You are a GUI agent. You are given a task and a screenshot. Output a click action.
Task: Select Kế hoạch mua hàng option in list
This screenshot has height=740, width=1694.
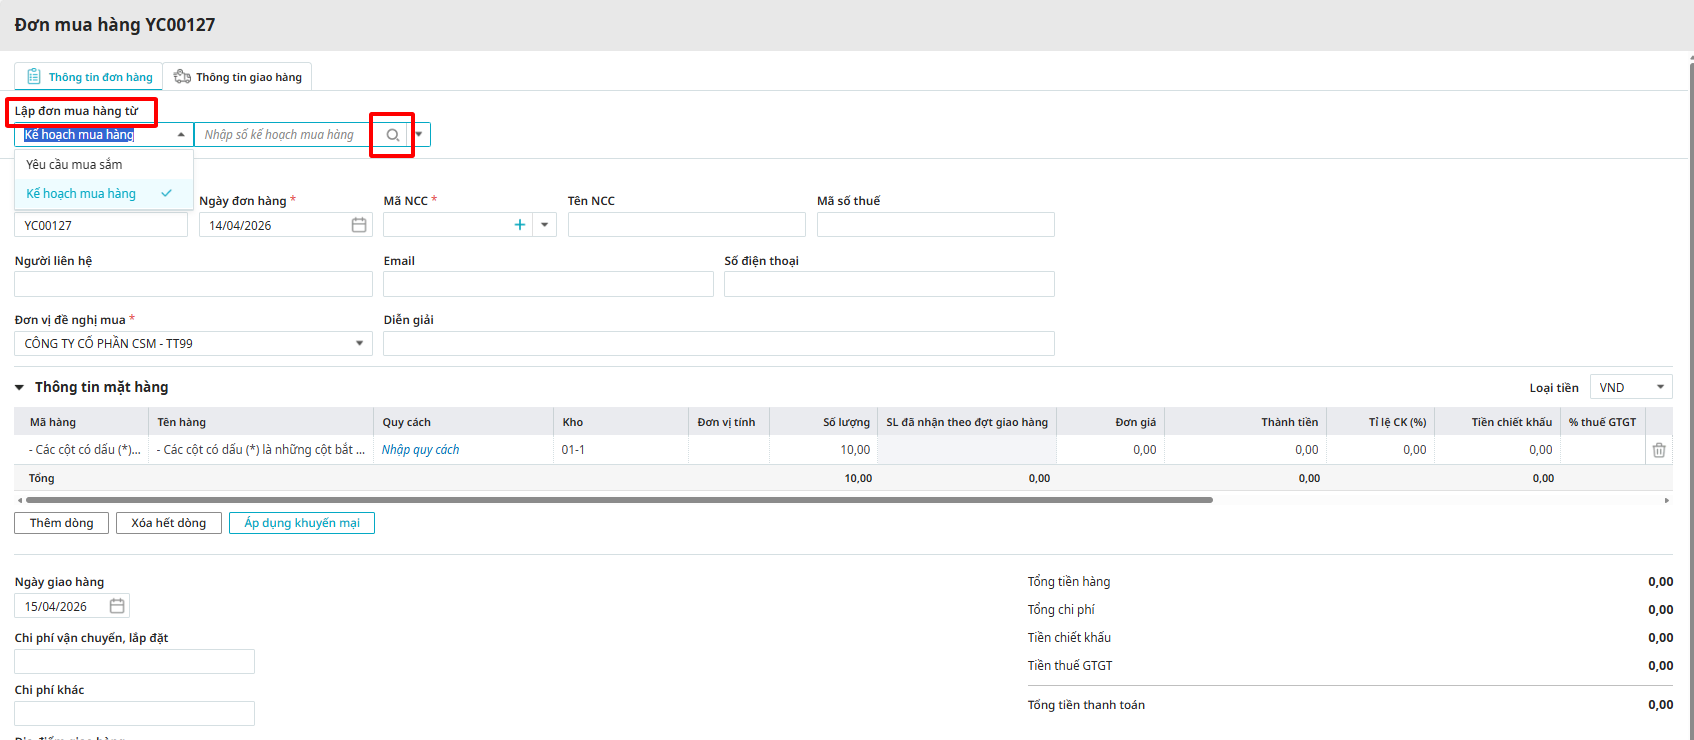(81, 194)
